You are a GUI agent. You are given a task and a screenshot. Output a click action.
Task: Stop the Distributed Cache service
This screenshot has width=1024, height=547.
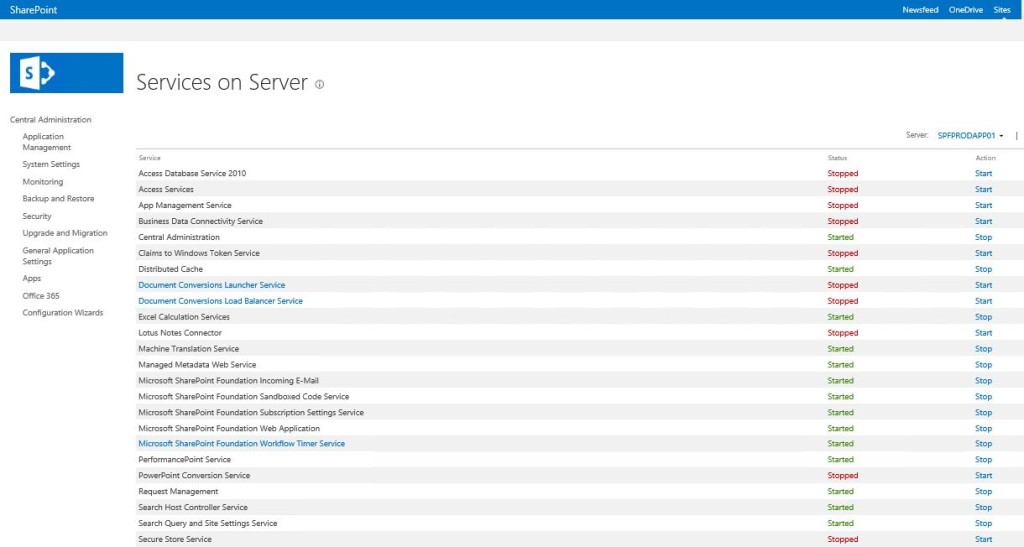(x=984, y=269)
